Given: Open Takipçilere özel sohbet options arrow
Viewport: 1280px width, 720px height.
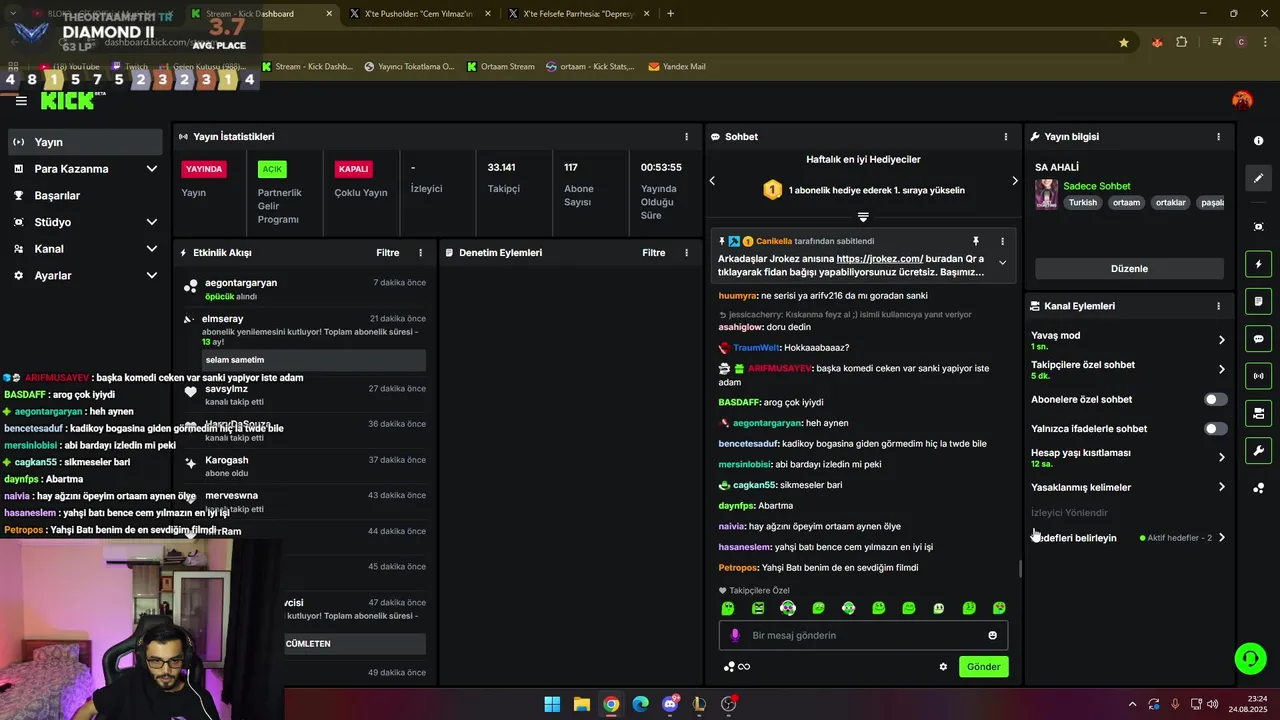Looking at the screenshot, I should [x=1221, y=370].
